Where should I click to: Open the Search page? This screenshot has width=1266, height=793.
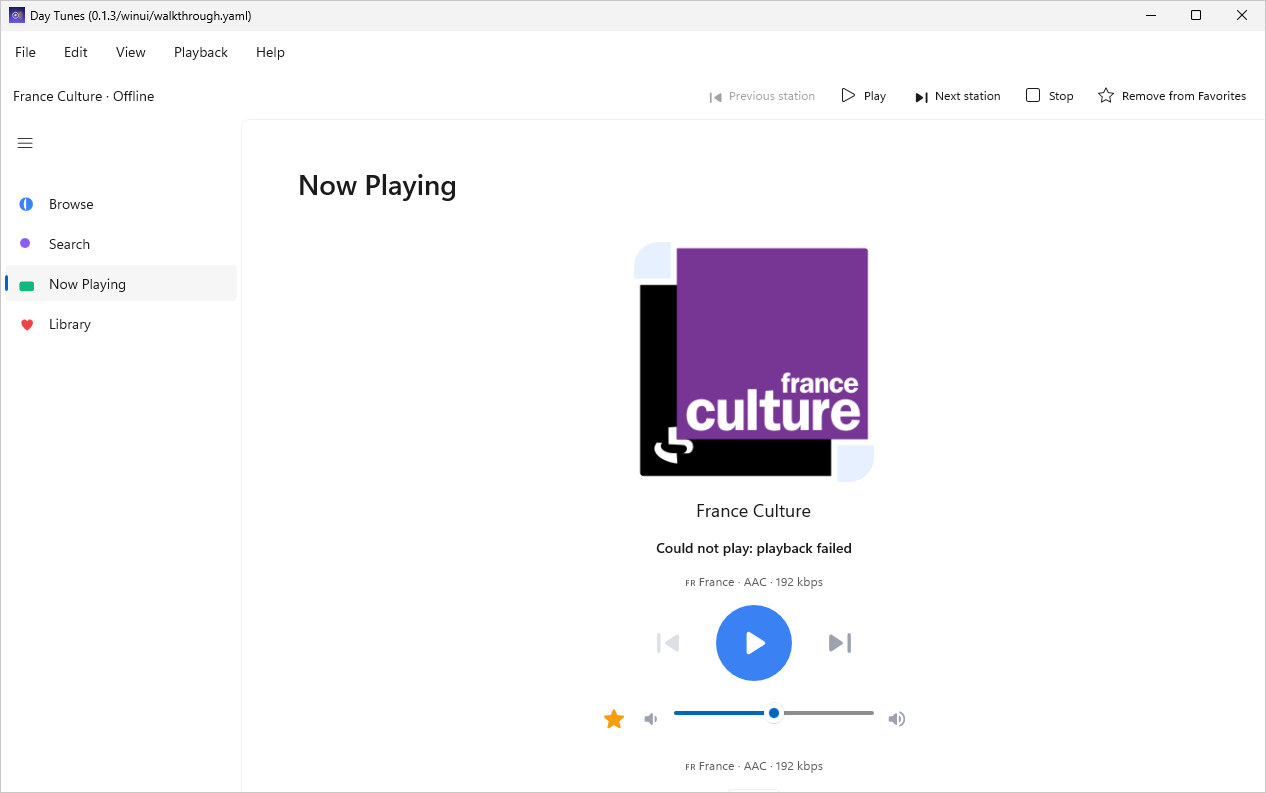[121, 244]
